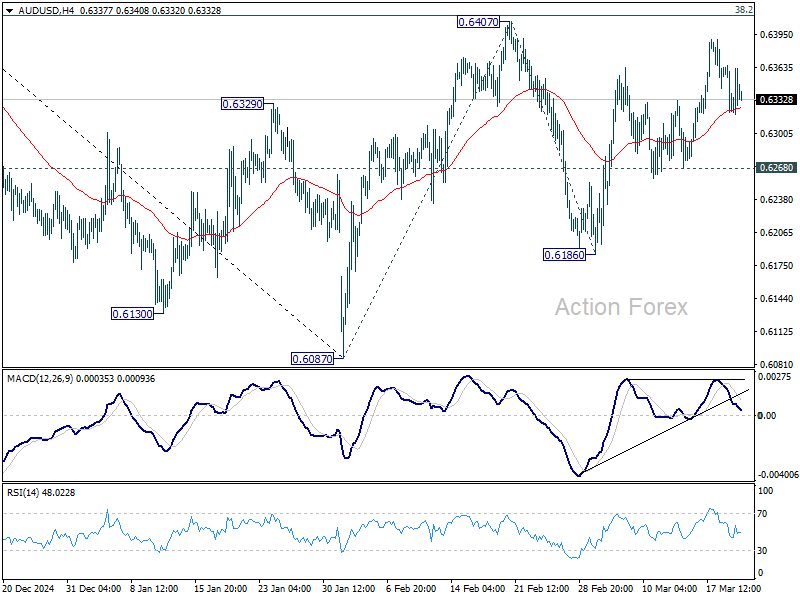This screenshot has width=800, height=600.
Task: Click the 20 Dec 2024 date label
Action: [x=28, y=588]
